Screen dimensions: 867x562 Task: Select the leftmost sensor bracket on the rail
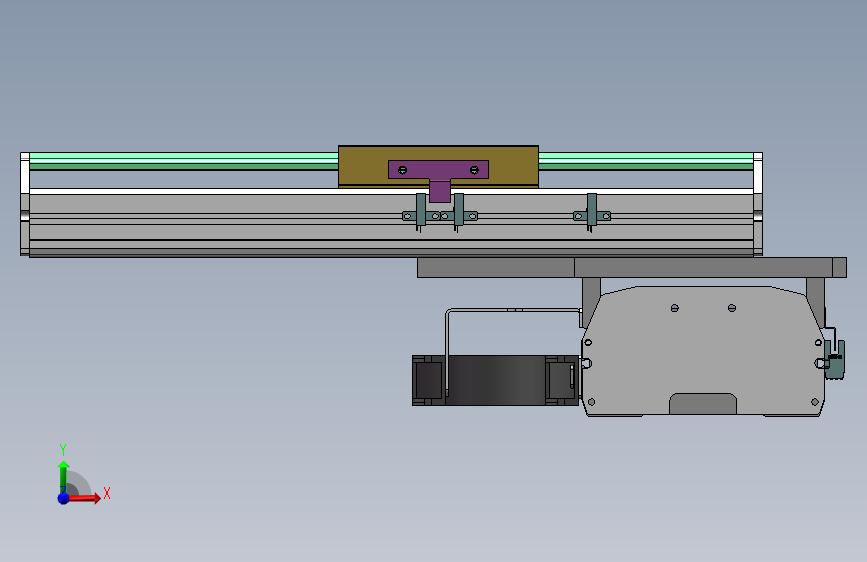coord(421,214)
